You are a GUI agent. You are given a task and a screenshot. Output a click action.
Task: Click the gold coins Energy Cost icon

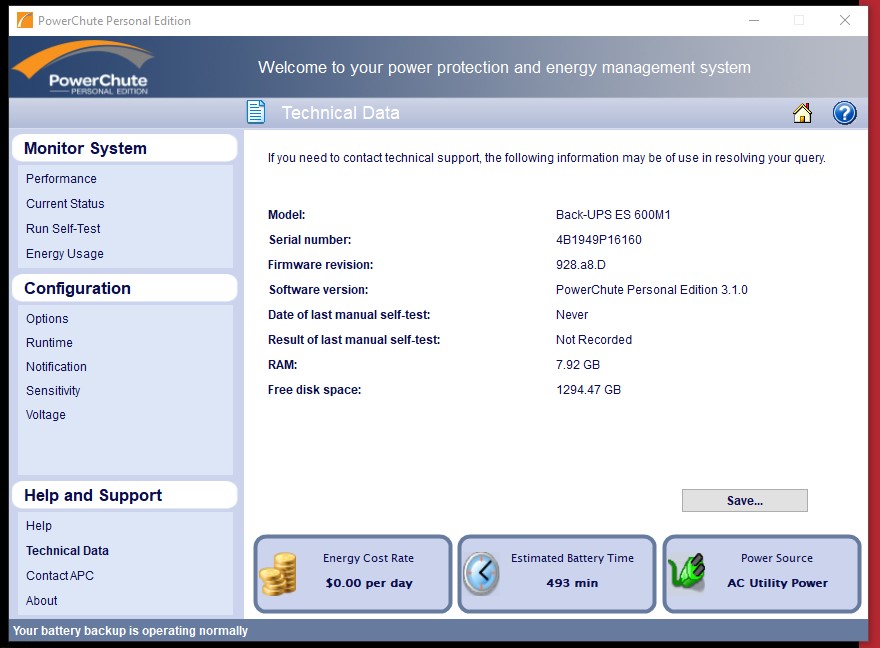(x=278, y=574)
